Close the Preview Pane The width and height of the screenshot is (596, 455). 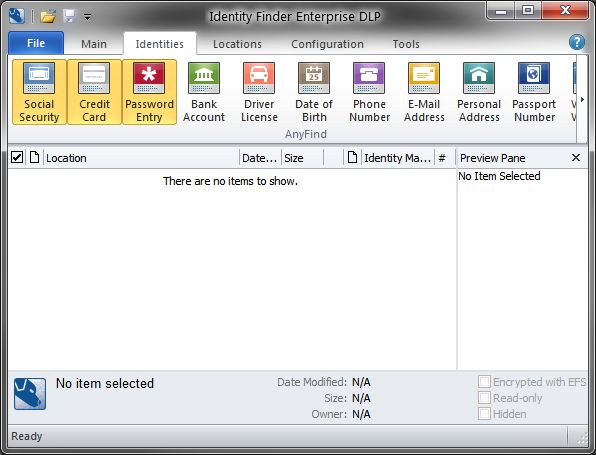576,157
